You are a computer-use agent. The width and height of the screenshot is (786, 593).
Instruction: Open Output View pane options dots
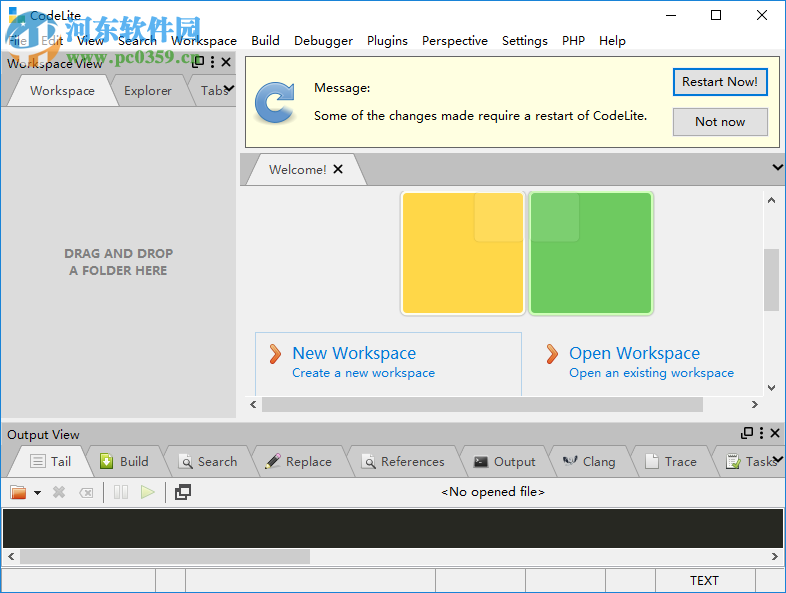(x=761, y=433)
